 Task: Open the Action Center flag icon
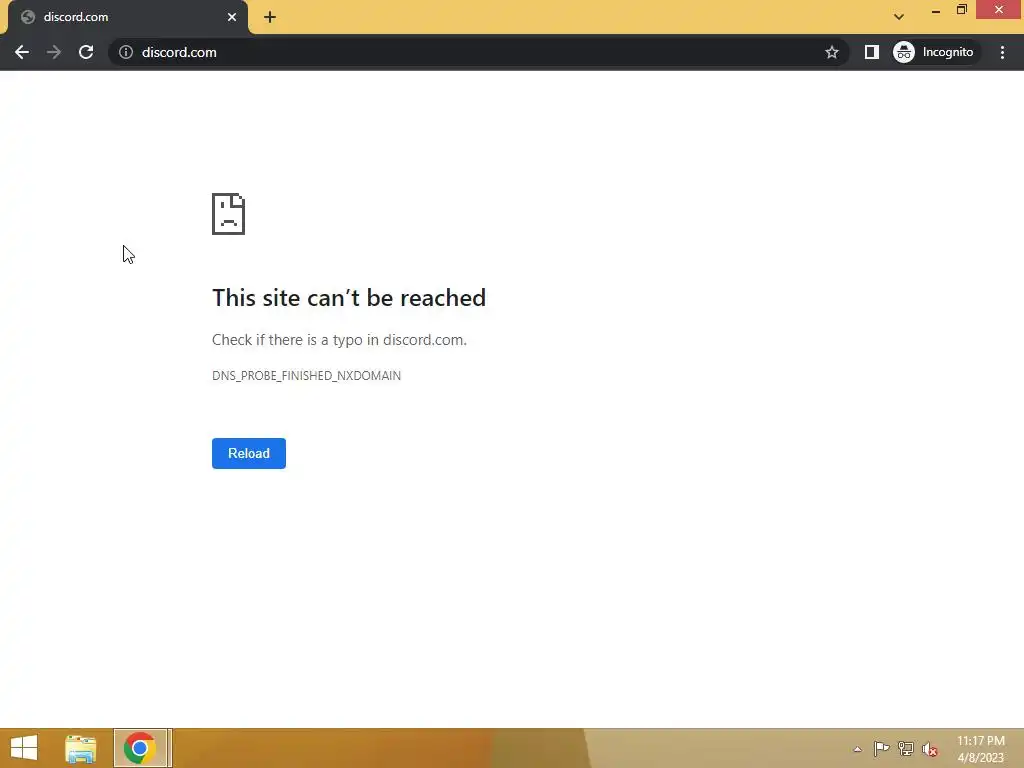[881, 749]
